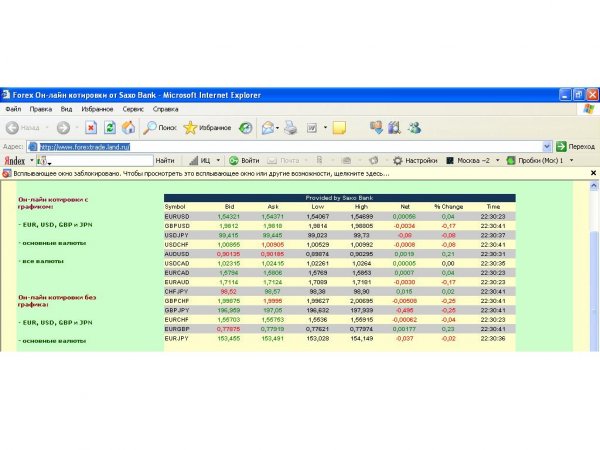600x450 pixels.
Task: Click EURUSD symbol cell
Action: click(177, 217)
